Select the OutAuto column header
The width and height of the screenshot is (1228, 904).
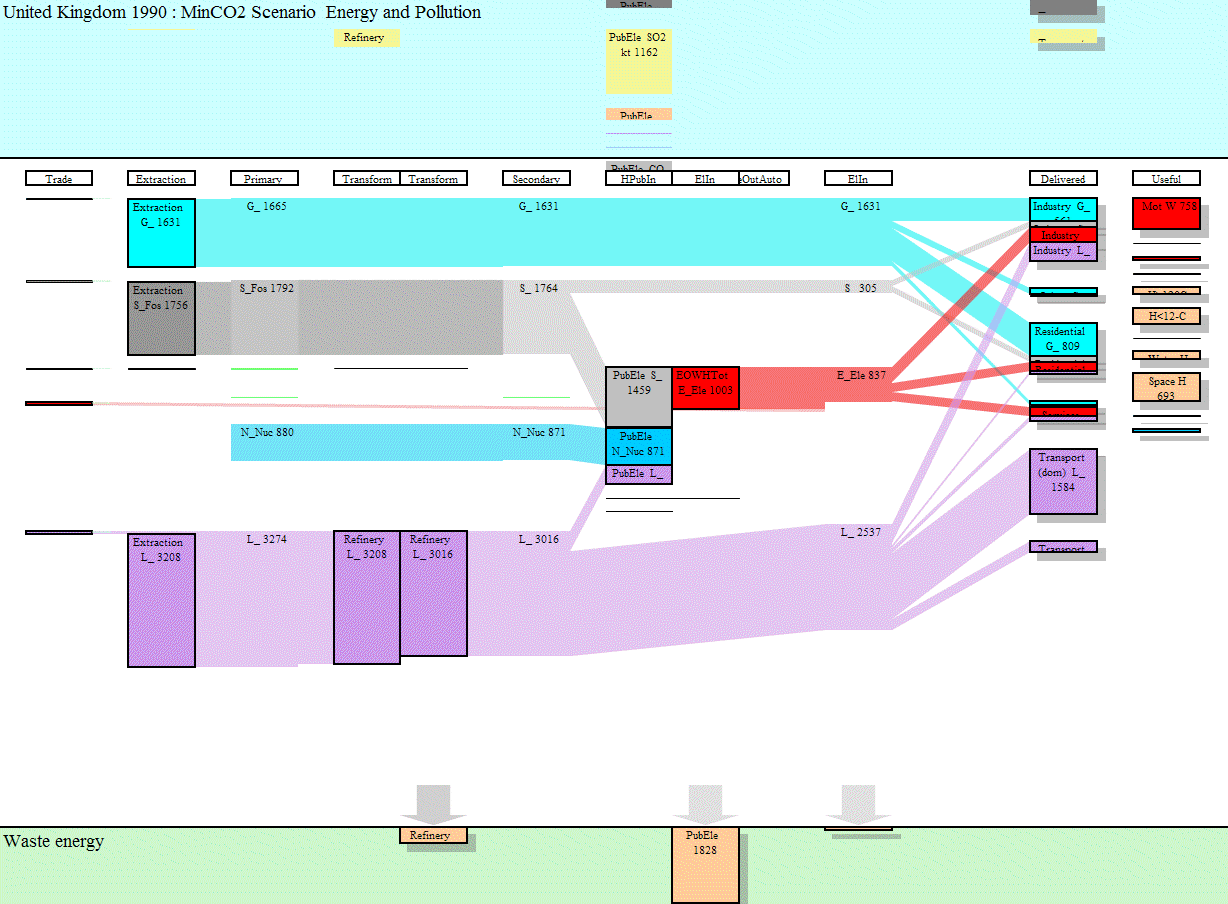coord(764,179)
